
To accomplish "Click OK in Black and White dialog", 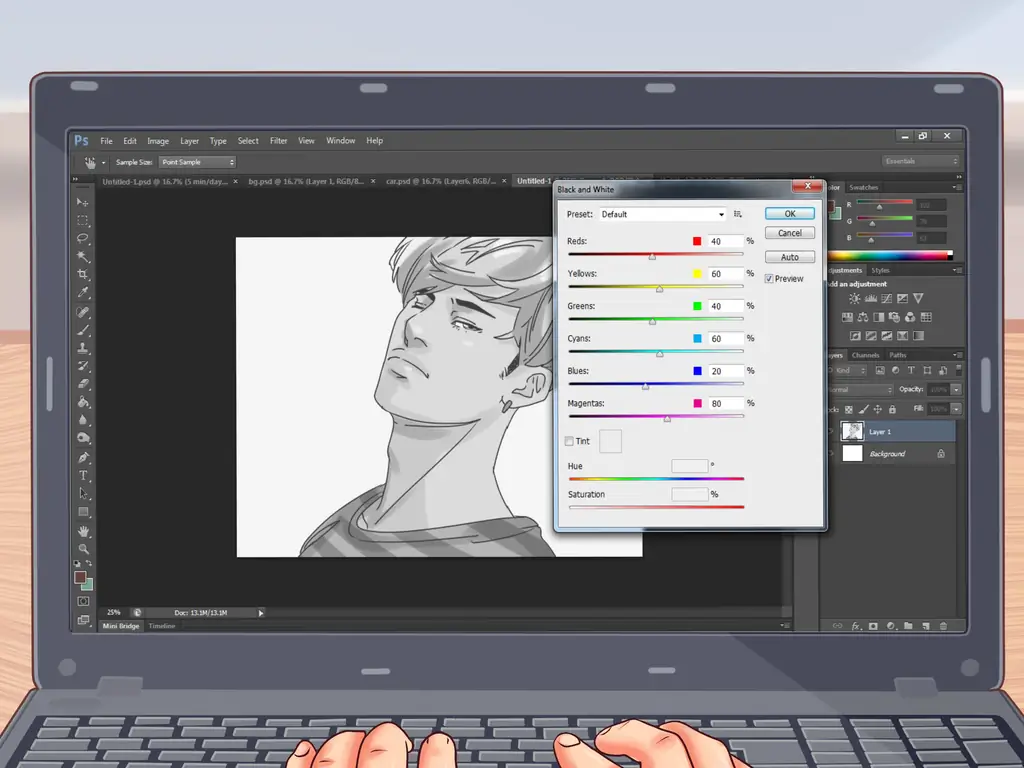I will pos(790,214).
